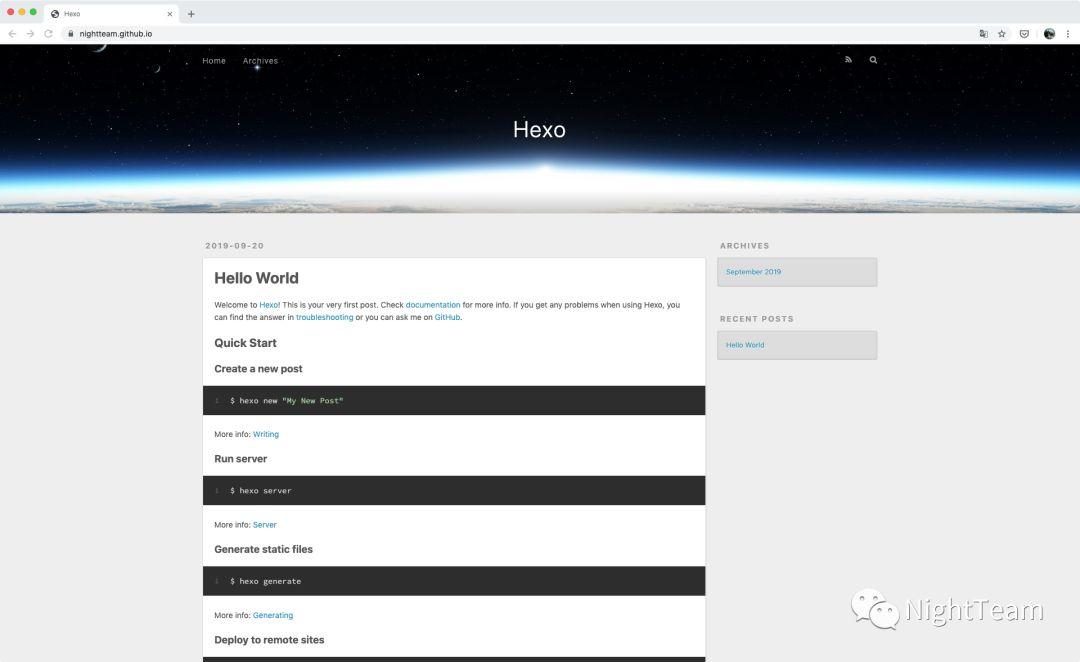Select the Hexo browser tab
This screenshot has height=662, width=1080.
110,14
